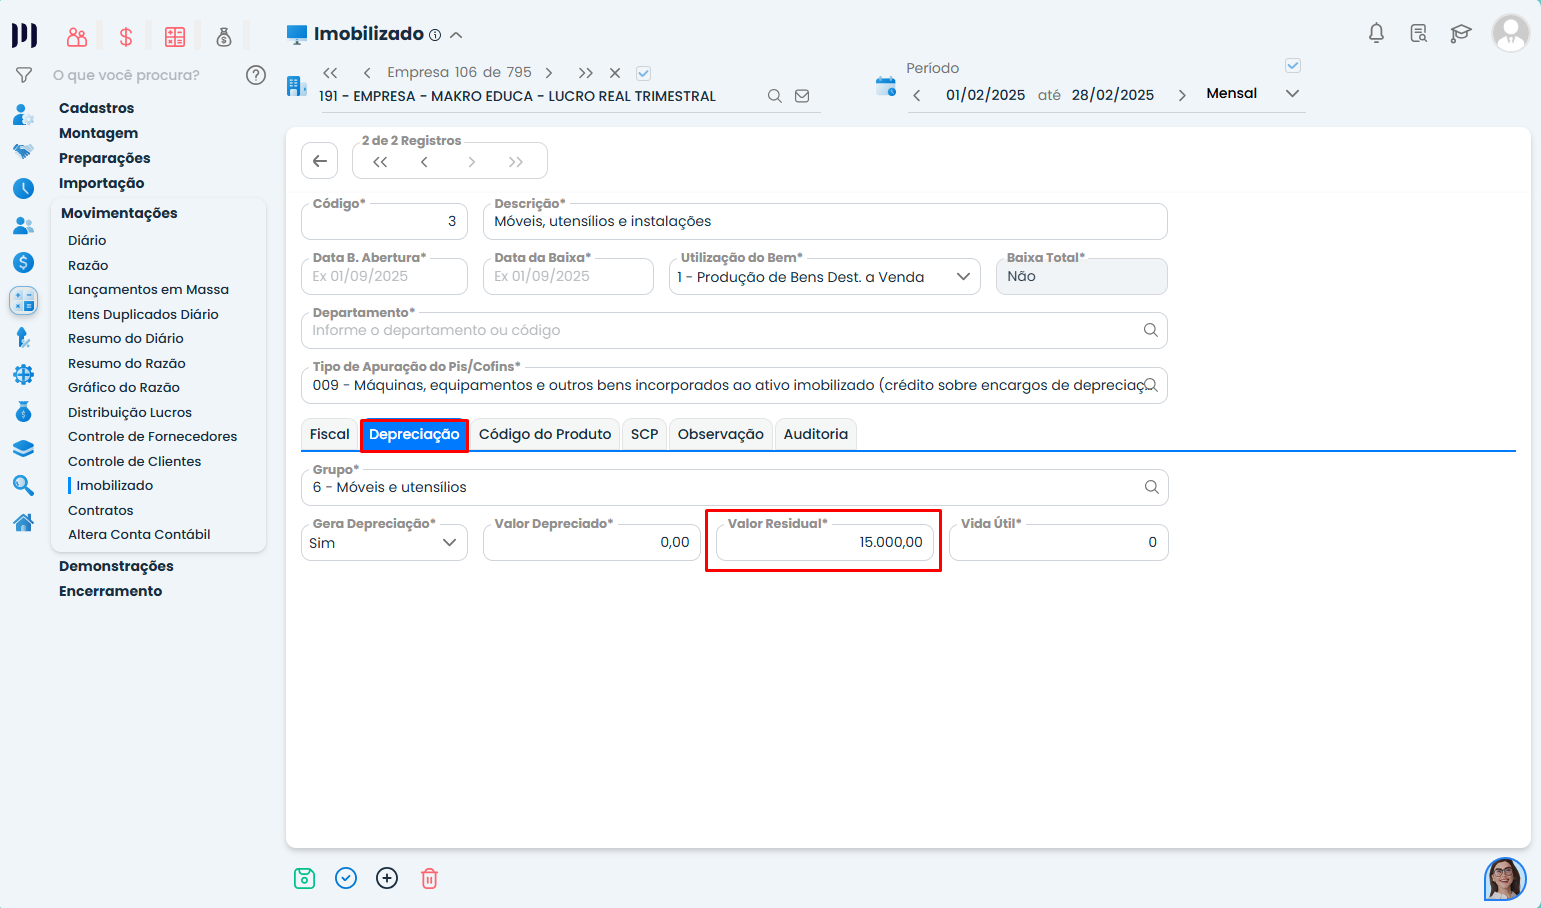Toggle the checkbox above Período selector
The image size is (1541, 908).
1292,66
